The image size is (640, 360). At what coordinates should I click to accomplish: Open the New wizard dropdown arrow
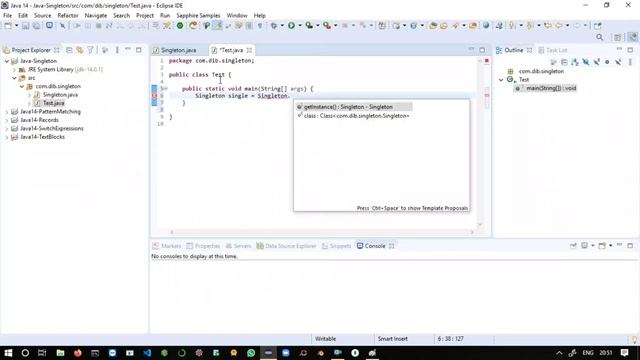coord(16,26)
